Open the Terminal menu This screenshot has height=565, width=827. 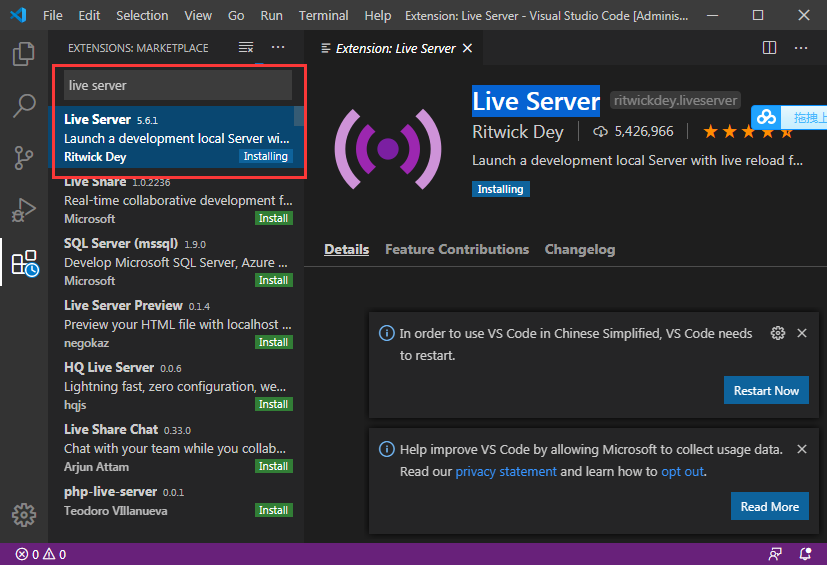click(323, 15)
